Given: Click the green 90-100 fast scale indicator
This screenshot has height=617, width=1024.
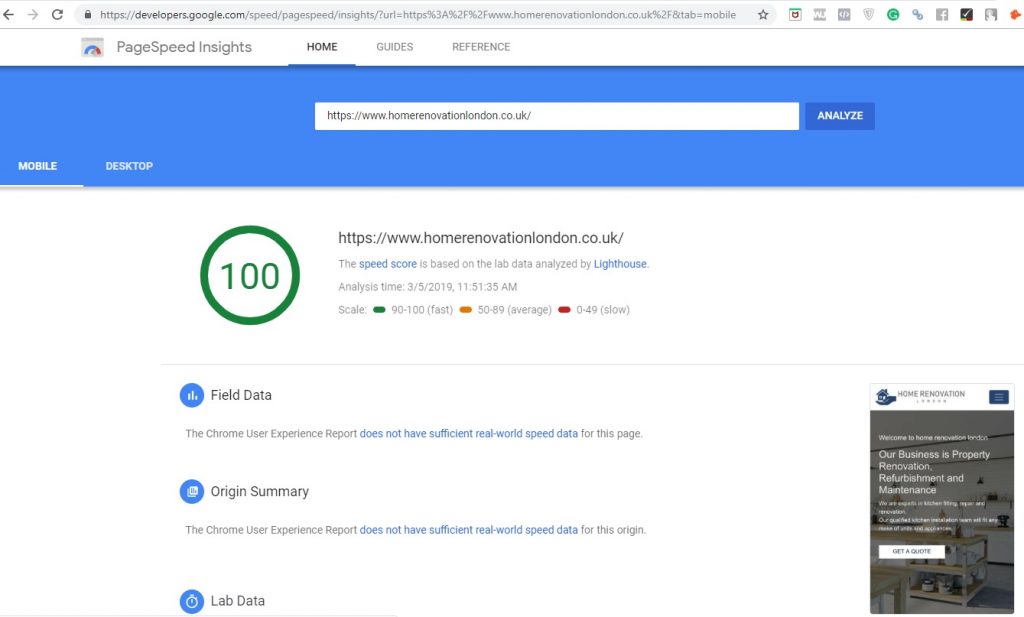Looking at the screenshot, I should (381, 310).
